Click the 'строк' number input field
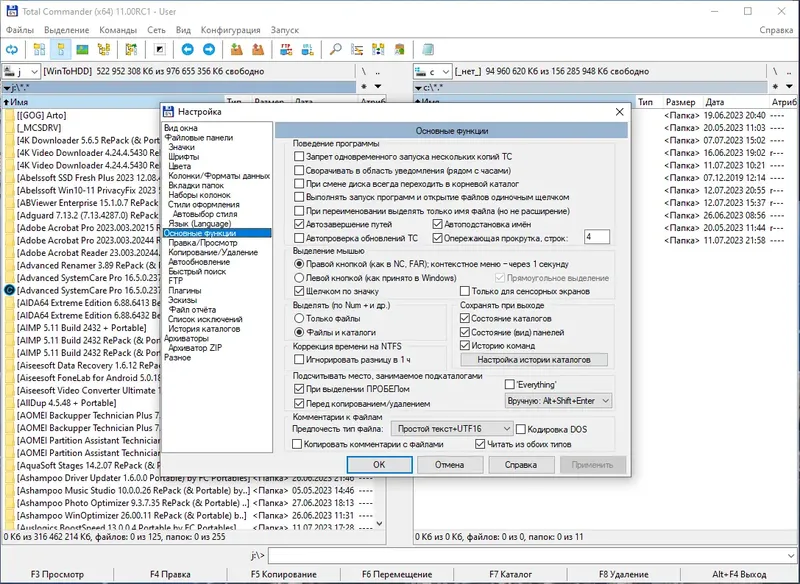Image resolution: width=800 pixels, height=584 pixels. (x=596, y=237)
